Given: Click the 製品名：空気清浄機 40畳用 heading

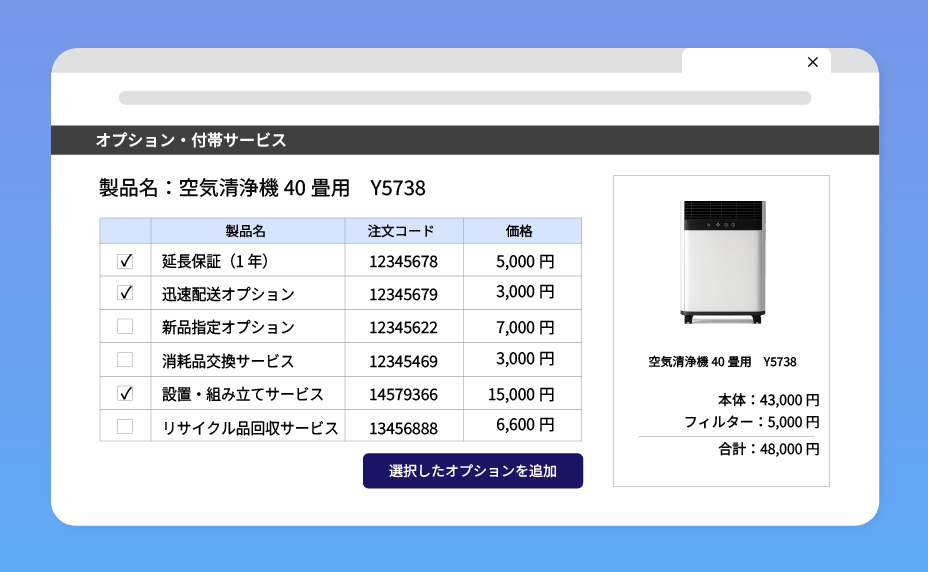Looking at the screenshot, I should pyautogui.click(x=262, y=188).
